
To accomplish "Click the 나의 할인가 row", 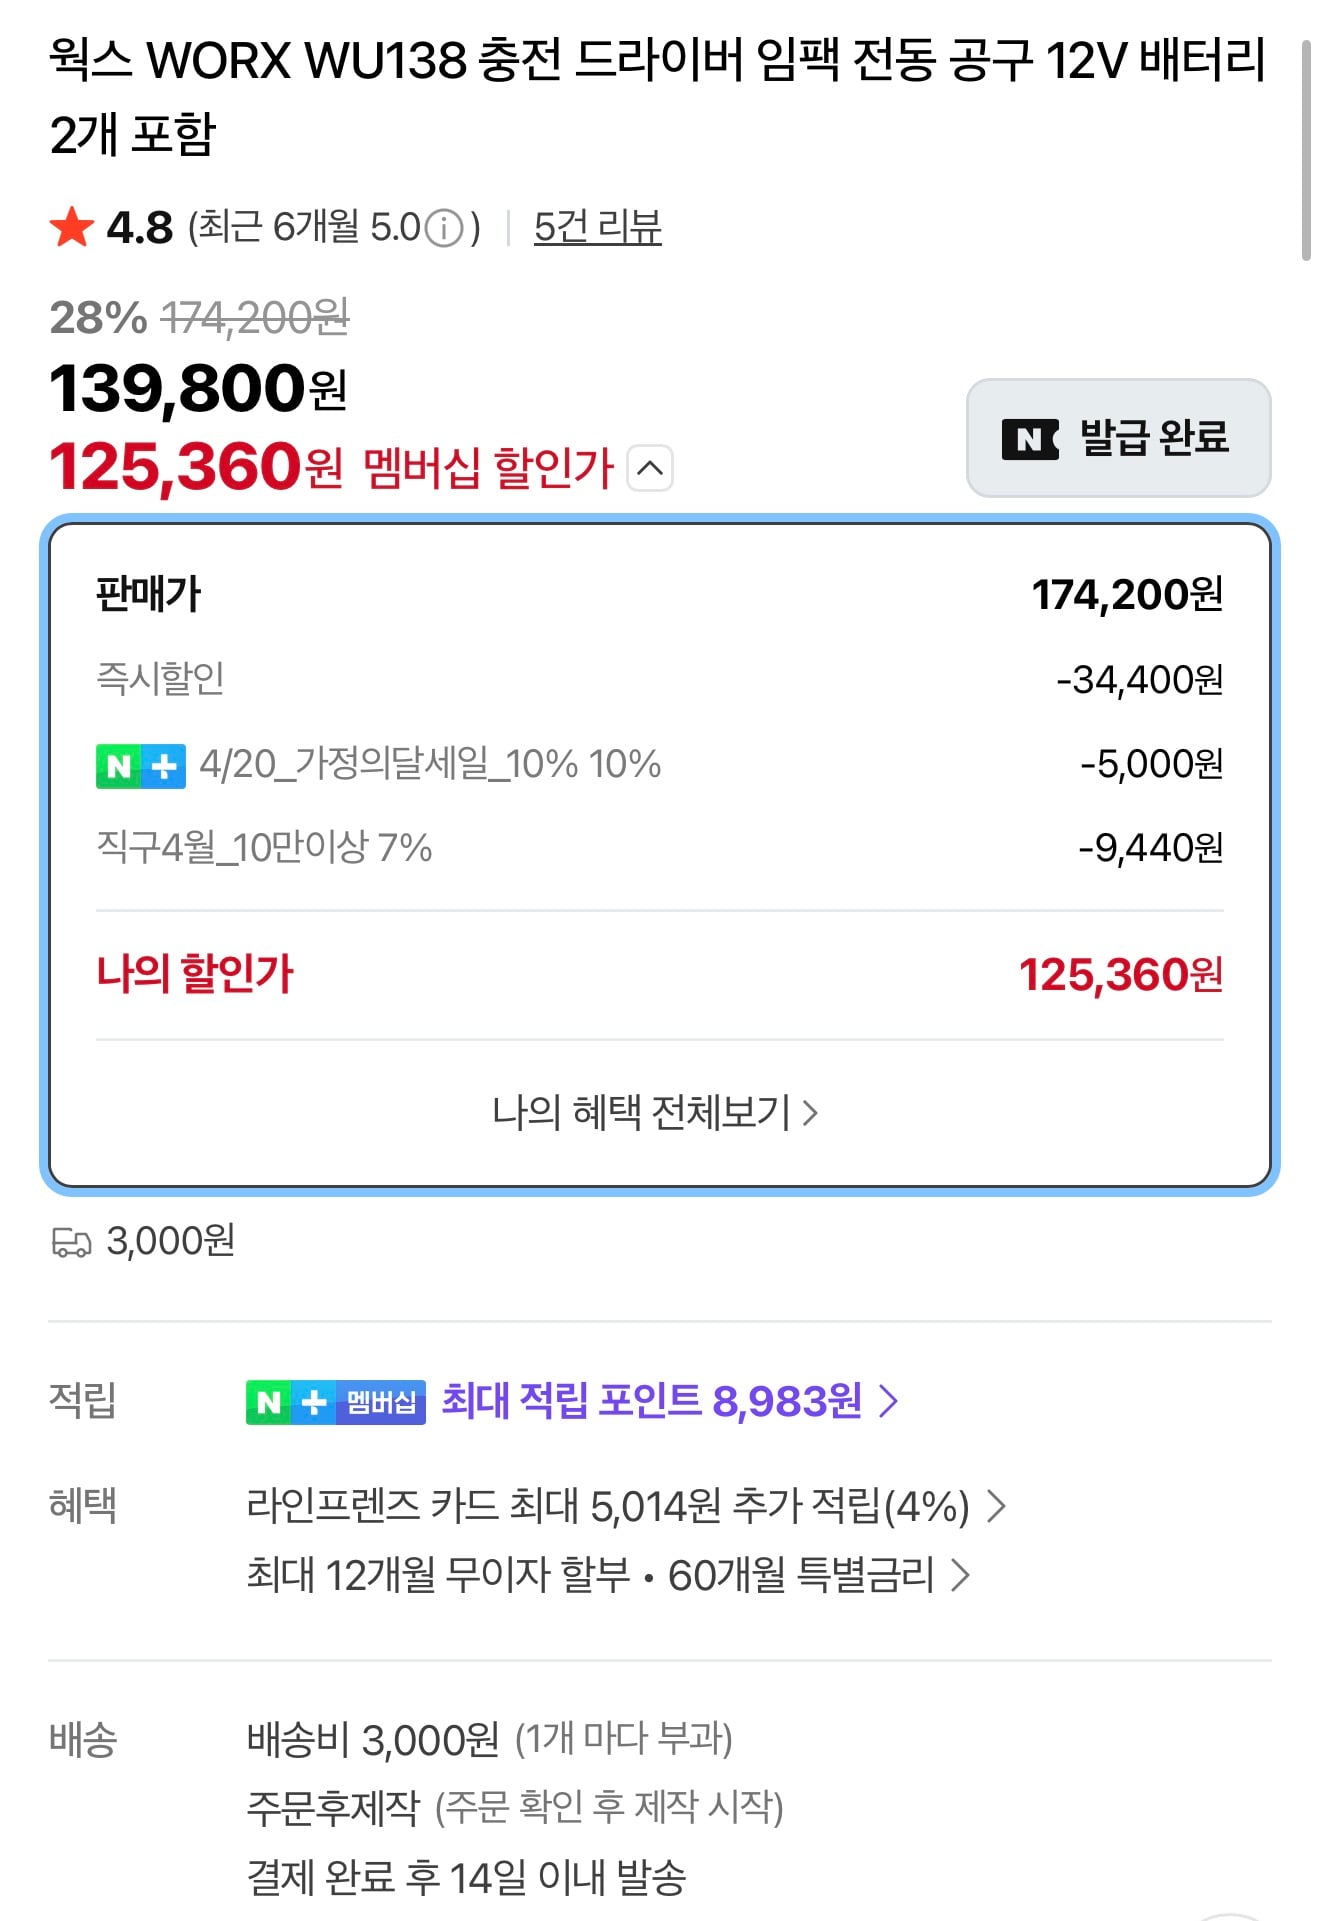I will click(659, 974).
